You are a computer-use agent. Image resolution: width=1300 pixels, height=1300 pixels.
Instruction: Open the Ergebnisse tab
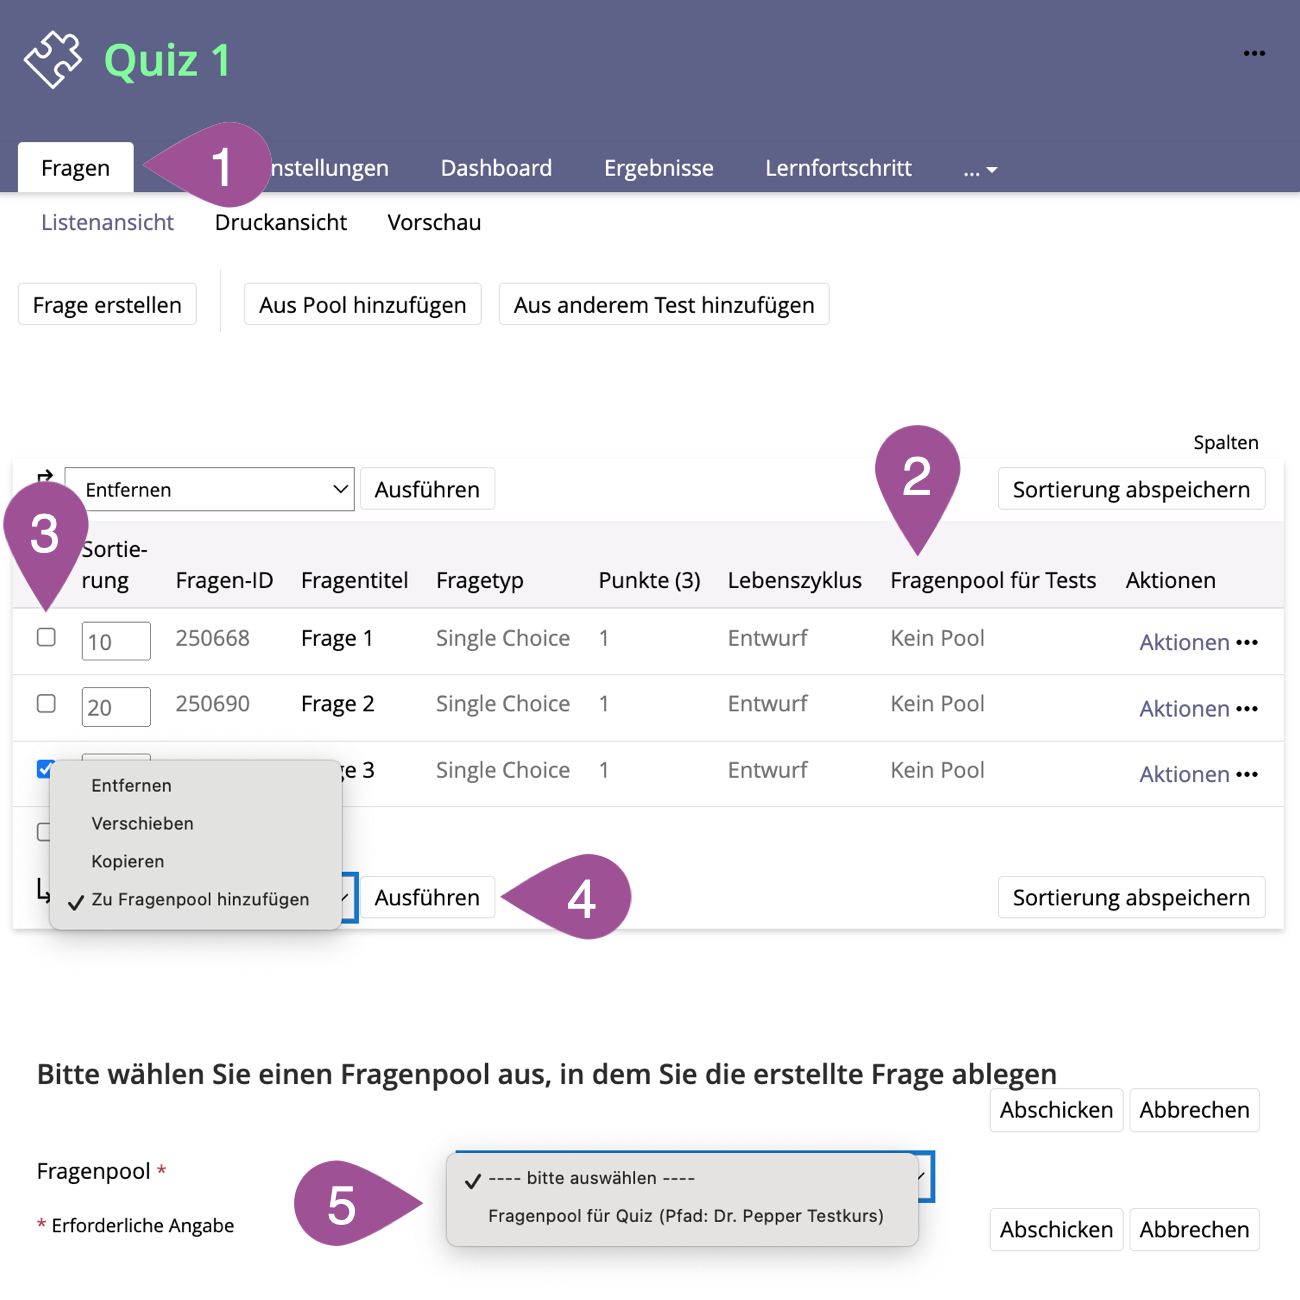pos(658,168)
